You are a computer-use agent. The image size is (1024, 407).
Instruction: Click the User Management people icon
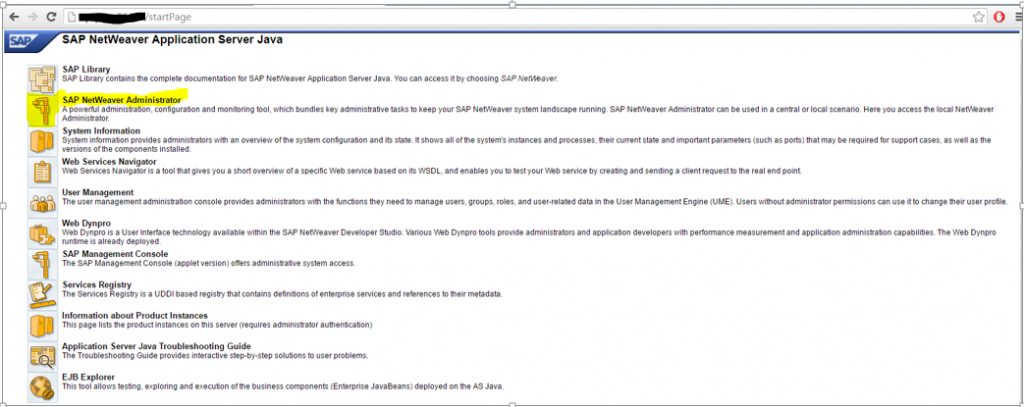[42, 203]
